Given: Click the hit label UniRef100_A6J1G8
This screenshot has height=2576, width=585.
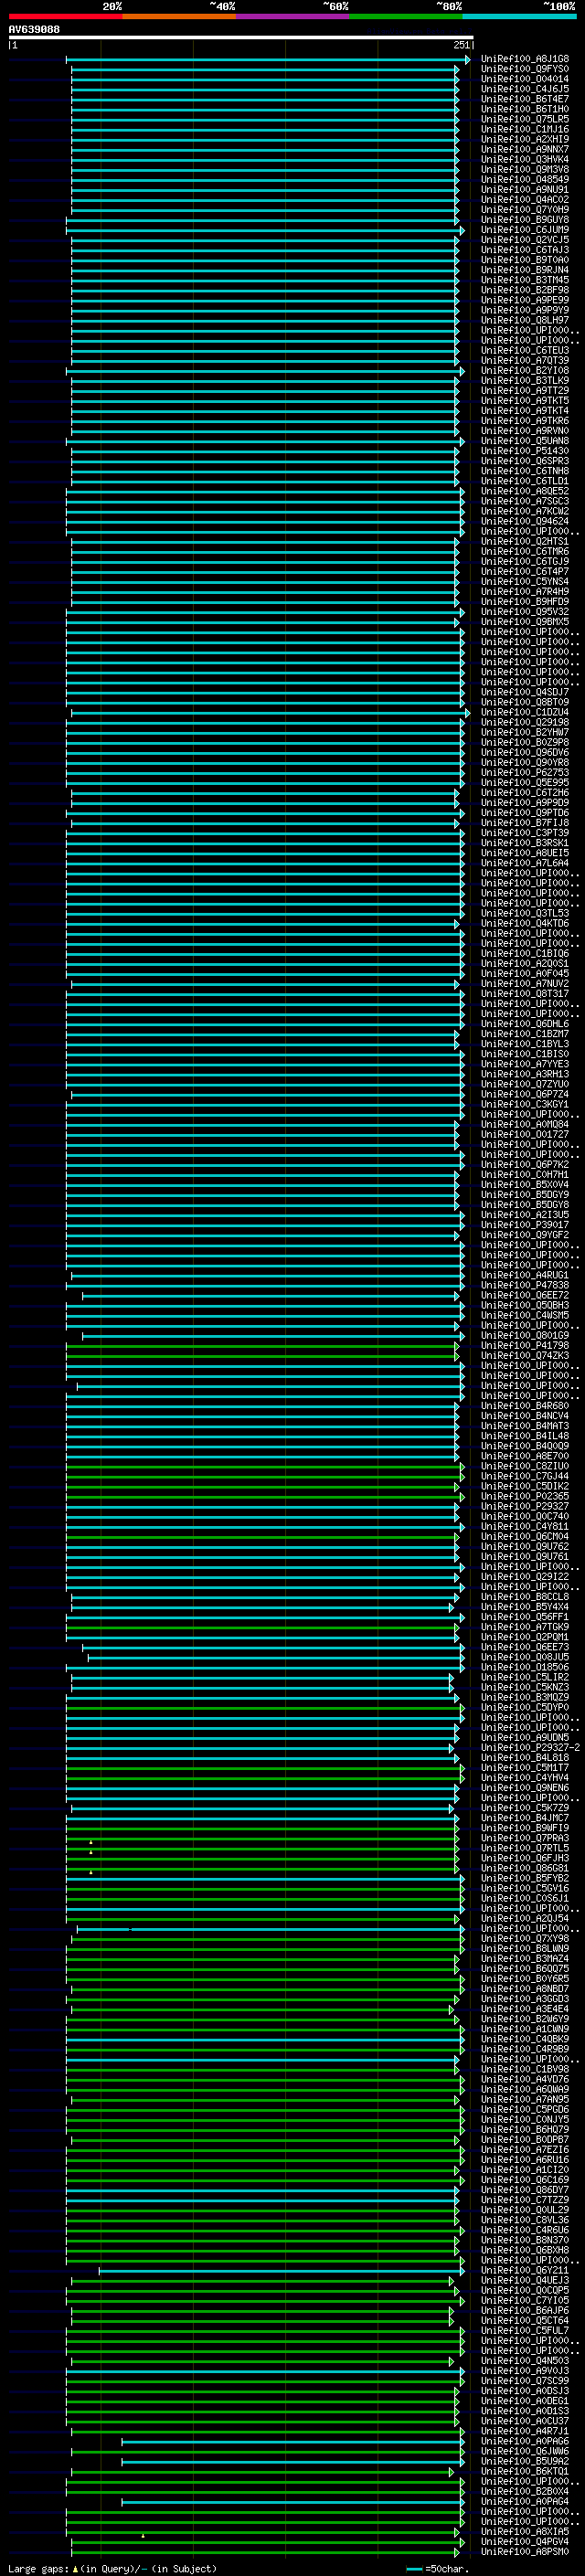Looking at the screenshot, I should (525, 59).
